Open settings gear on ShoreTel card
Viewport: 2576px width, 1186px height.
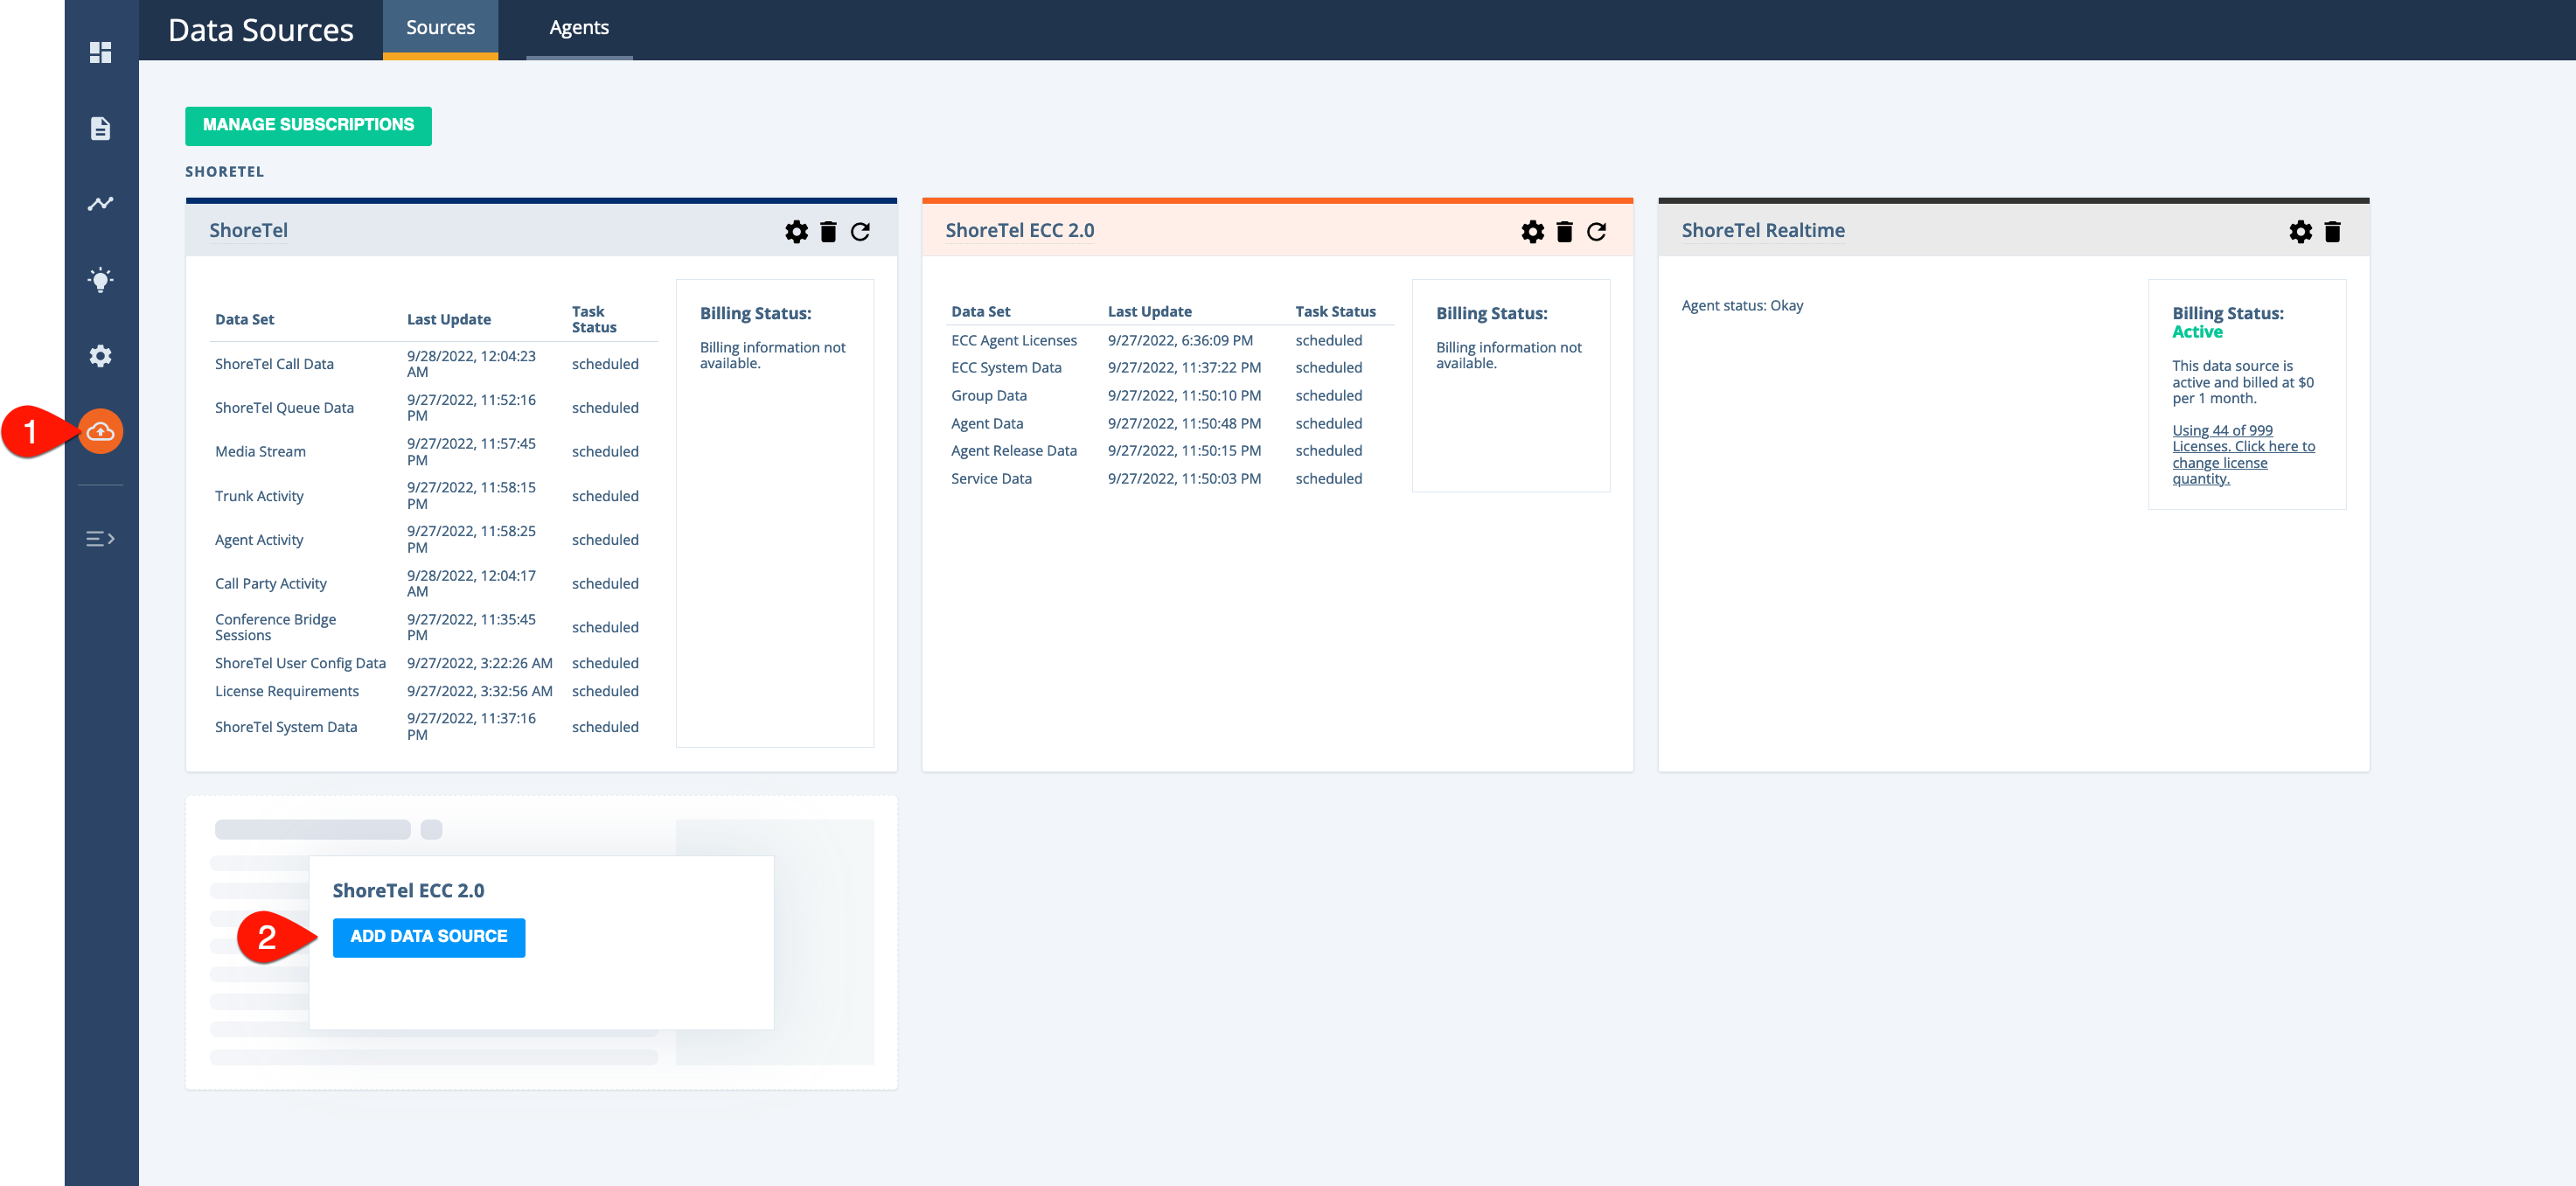[796, 232]
